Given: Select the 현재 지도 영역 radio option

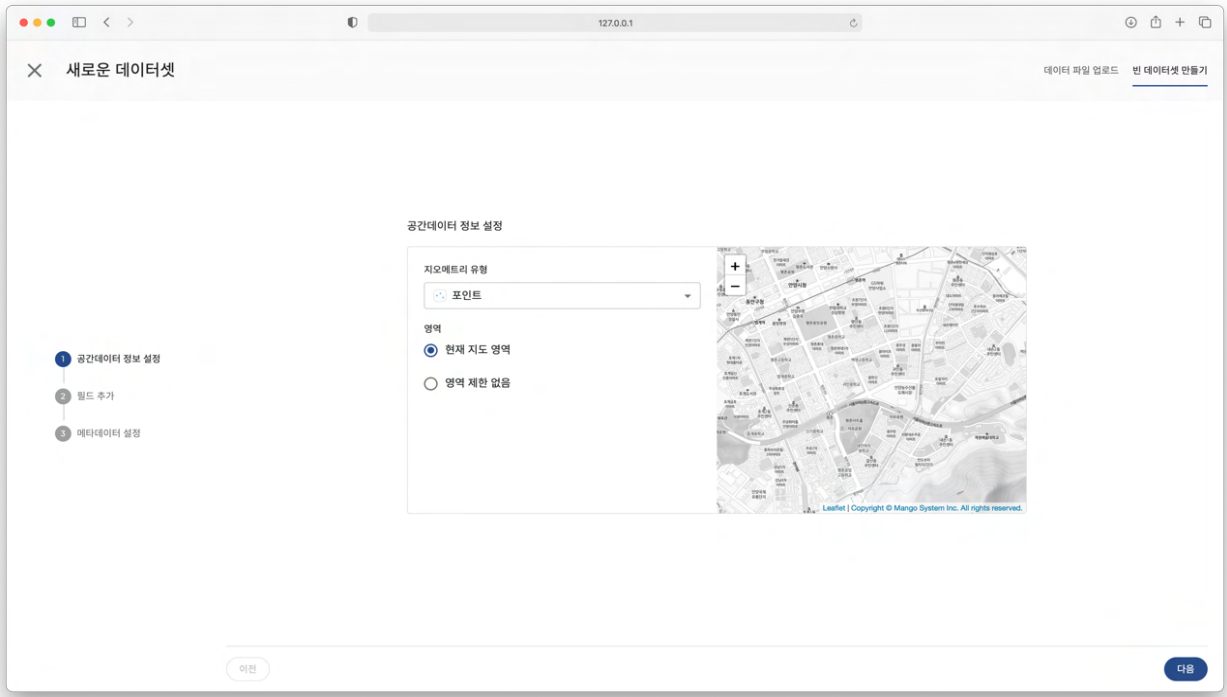Looking at the screenshot, I should (x=431, y=350).
